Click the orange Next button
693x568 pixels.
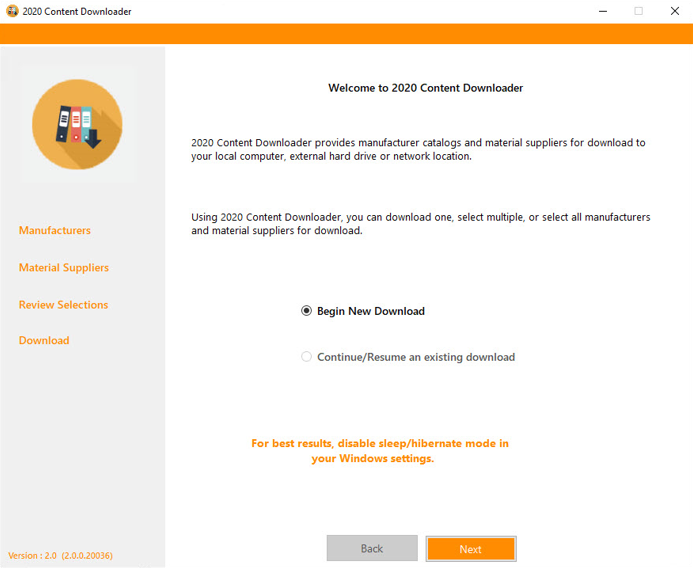[471, 549]
